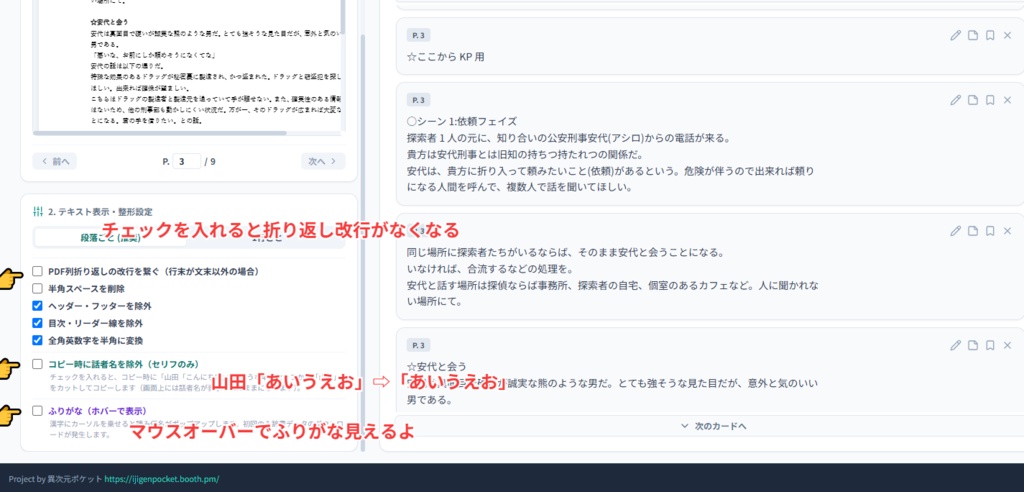This screenshot has height=492, width=1024.
Task: Edit the card starting '同じ場所に探索者たち'
Action: (x=955, y=231)
